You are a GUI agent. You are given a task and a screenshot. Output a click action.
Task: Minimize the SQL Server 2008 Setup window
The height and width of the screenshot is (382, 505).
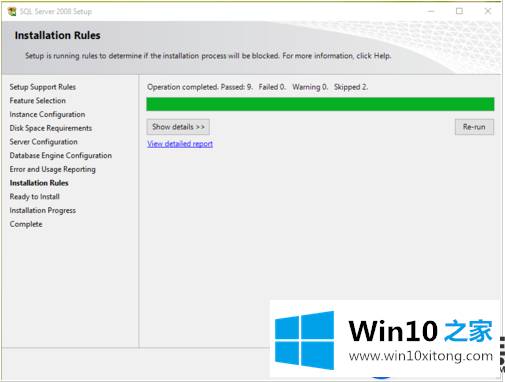coord(431,11)
